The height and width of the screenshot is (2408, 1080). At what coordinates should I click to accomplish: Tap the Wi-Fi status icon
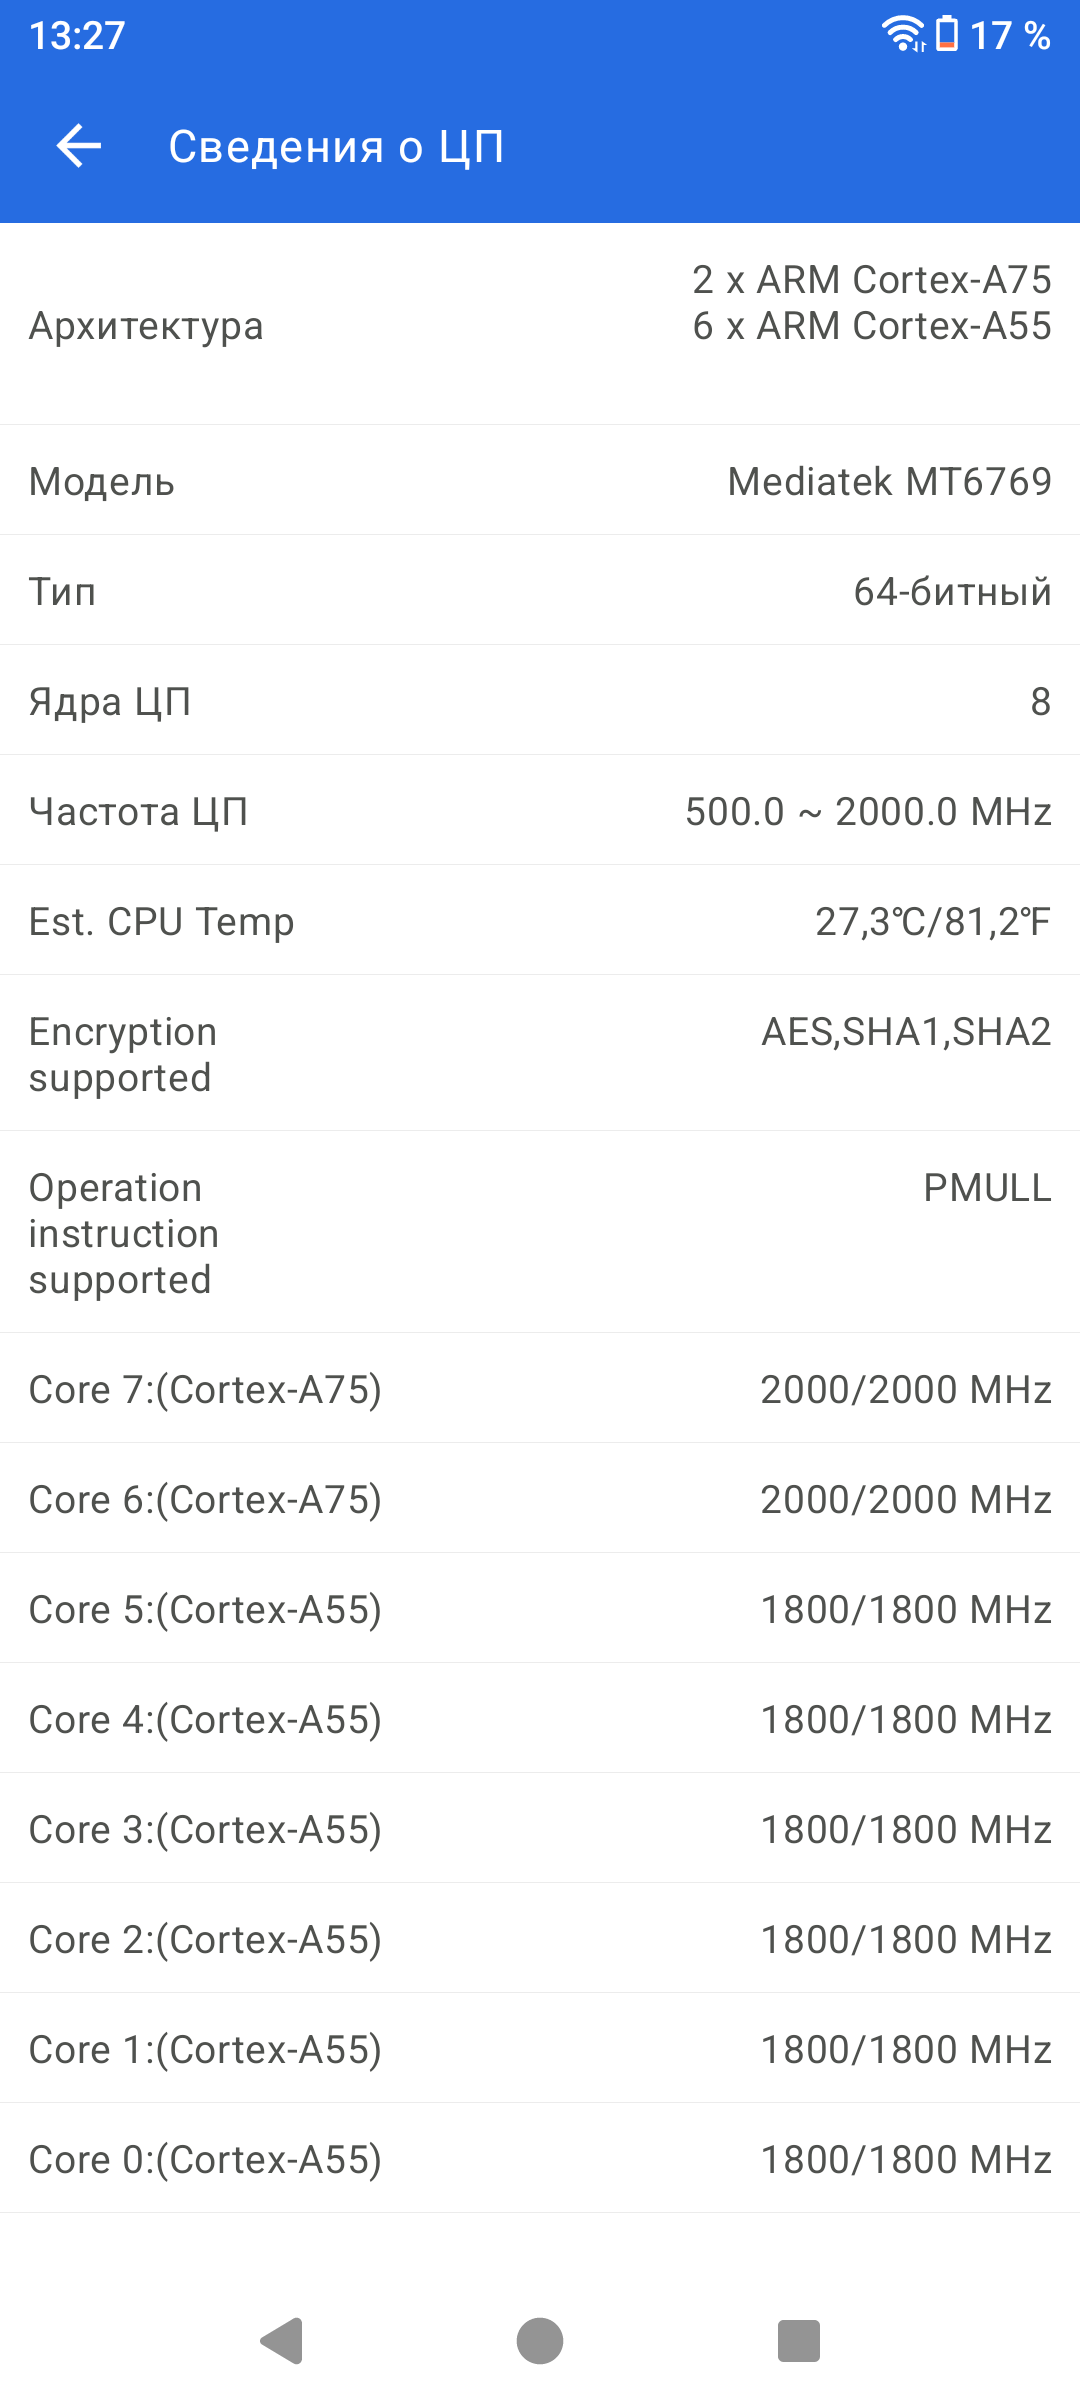point(902,35)
